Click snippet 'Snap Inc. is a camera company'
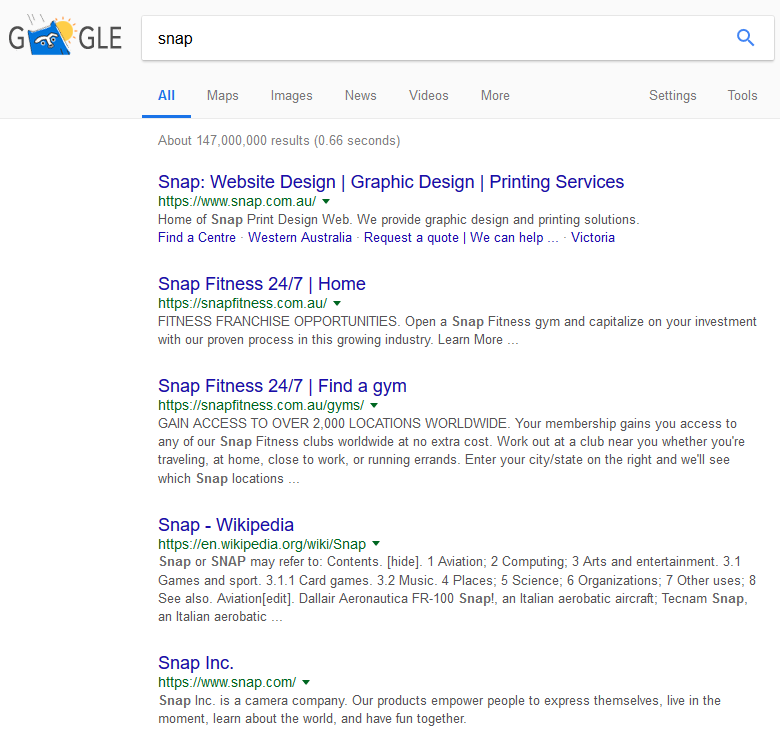The height and width of the screenshot is (731, 780). (439, 710)
